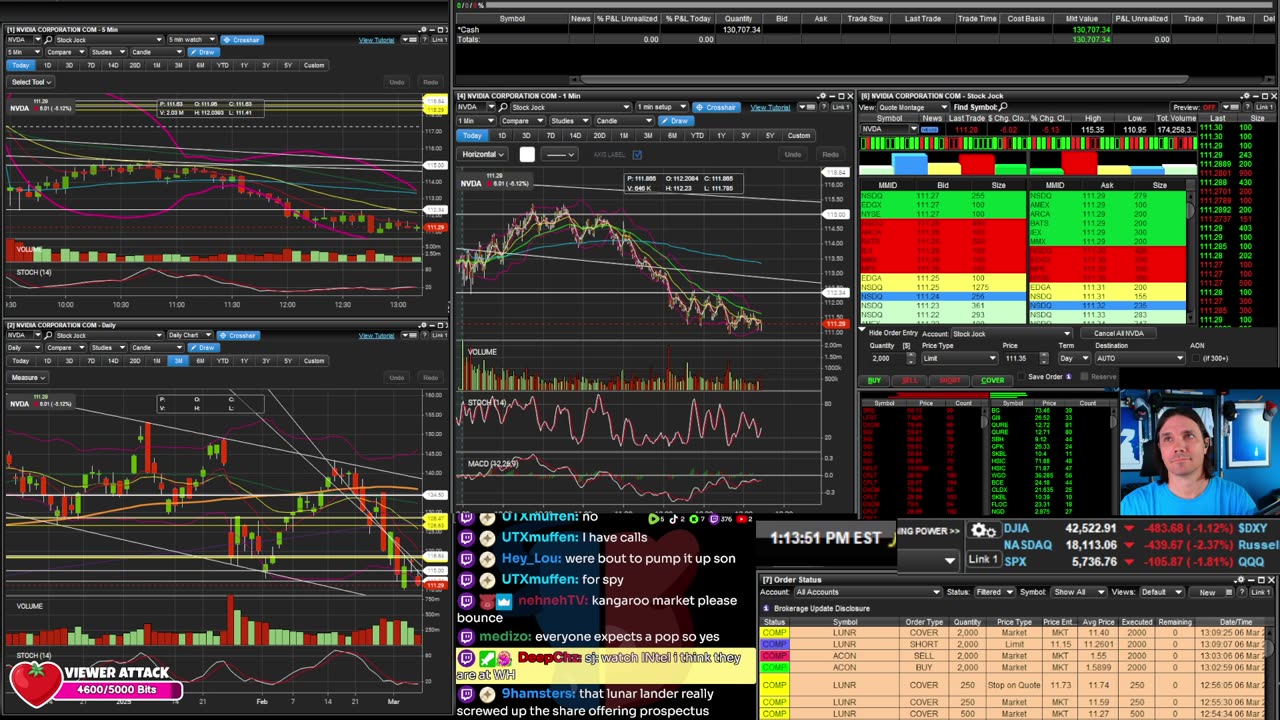Image resolution: width=1280 pixels, height=720 pixels.
Task: Select 5Y range tab in 1 Min chart
Action: click(769, 135)
